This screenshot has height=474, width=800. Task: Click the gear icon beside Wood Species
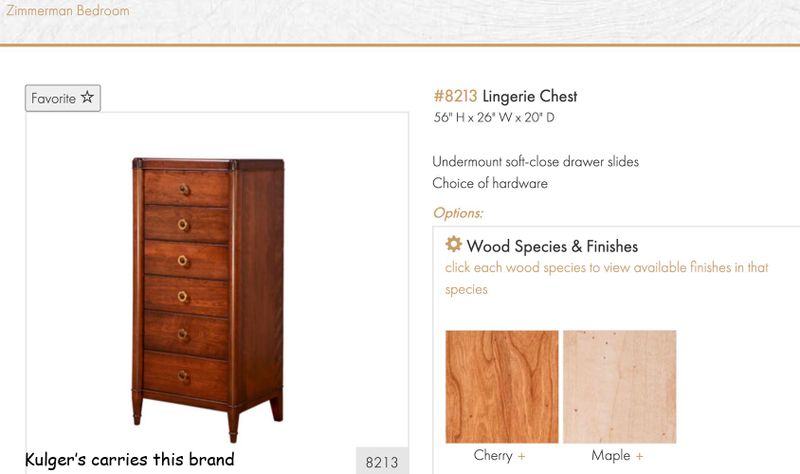(453, 244)
